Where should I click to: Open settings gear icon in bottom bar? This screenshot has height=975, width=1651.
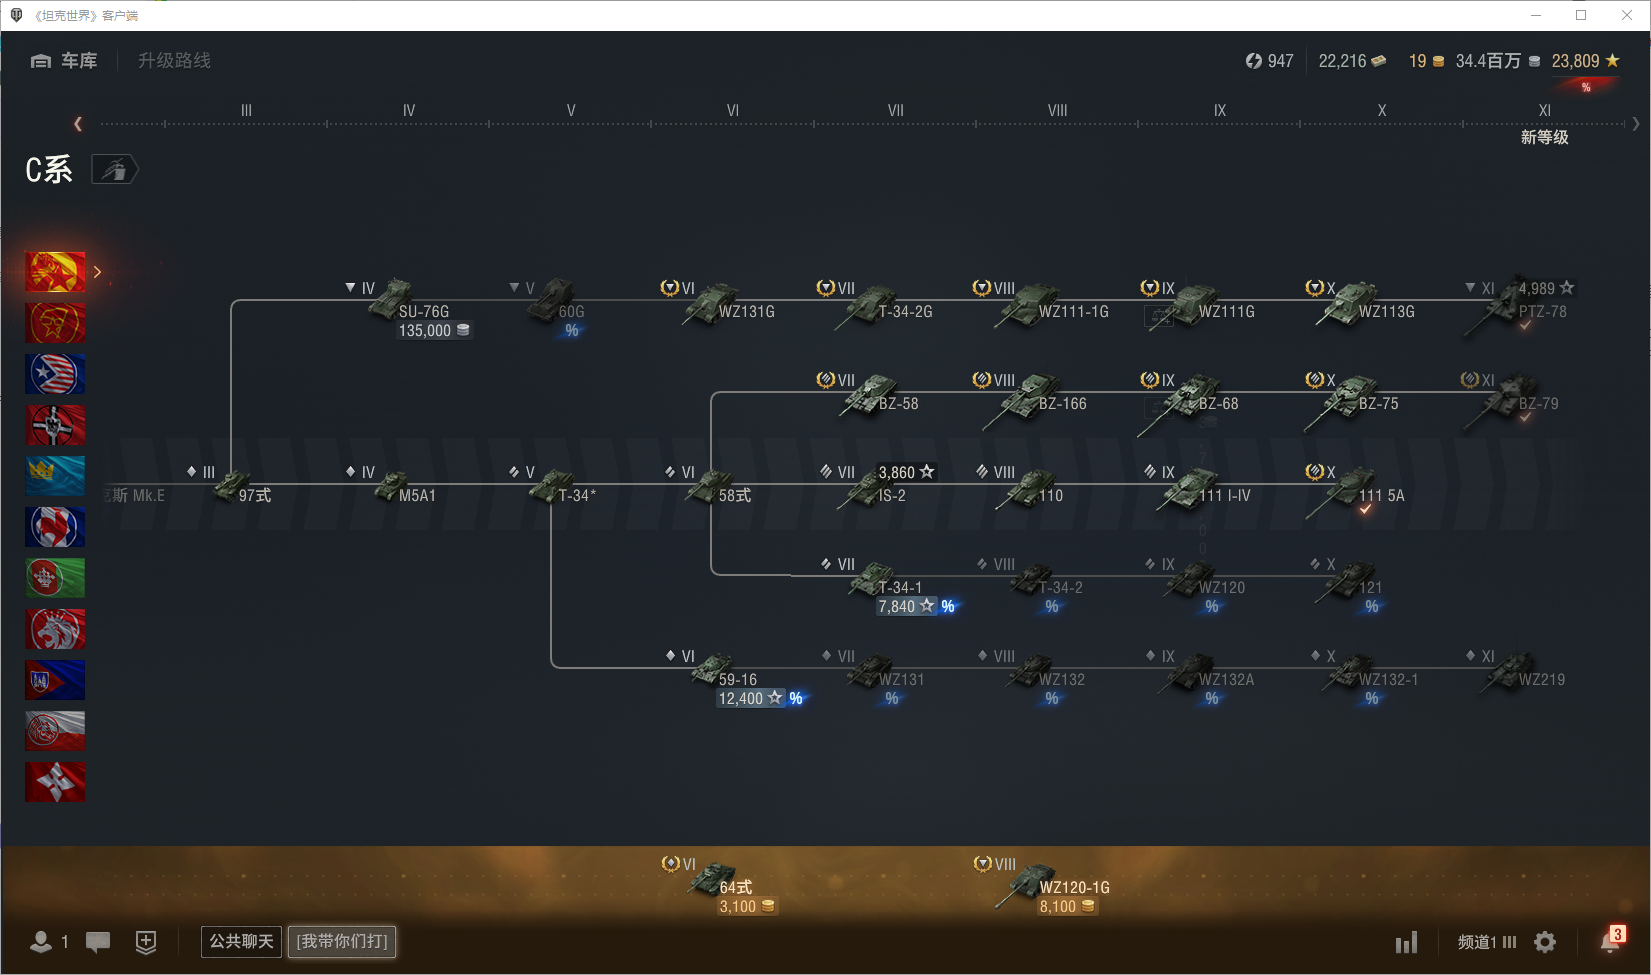click(1545, 942)
